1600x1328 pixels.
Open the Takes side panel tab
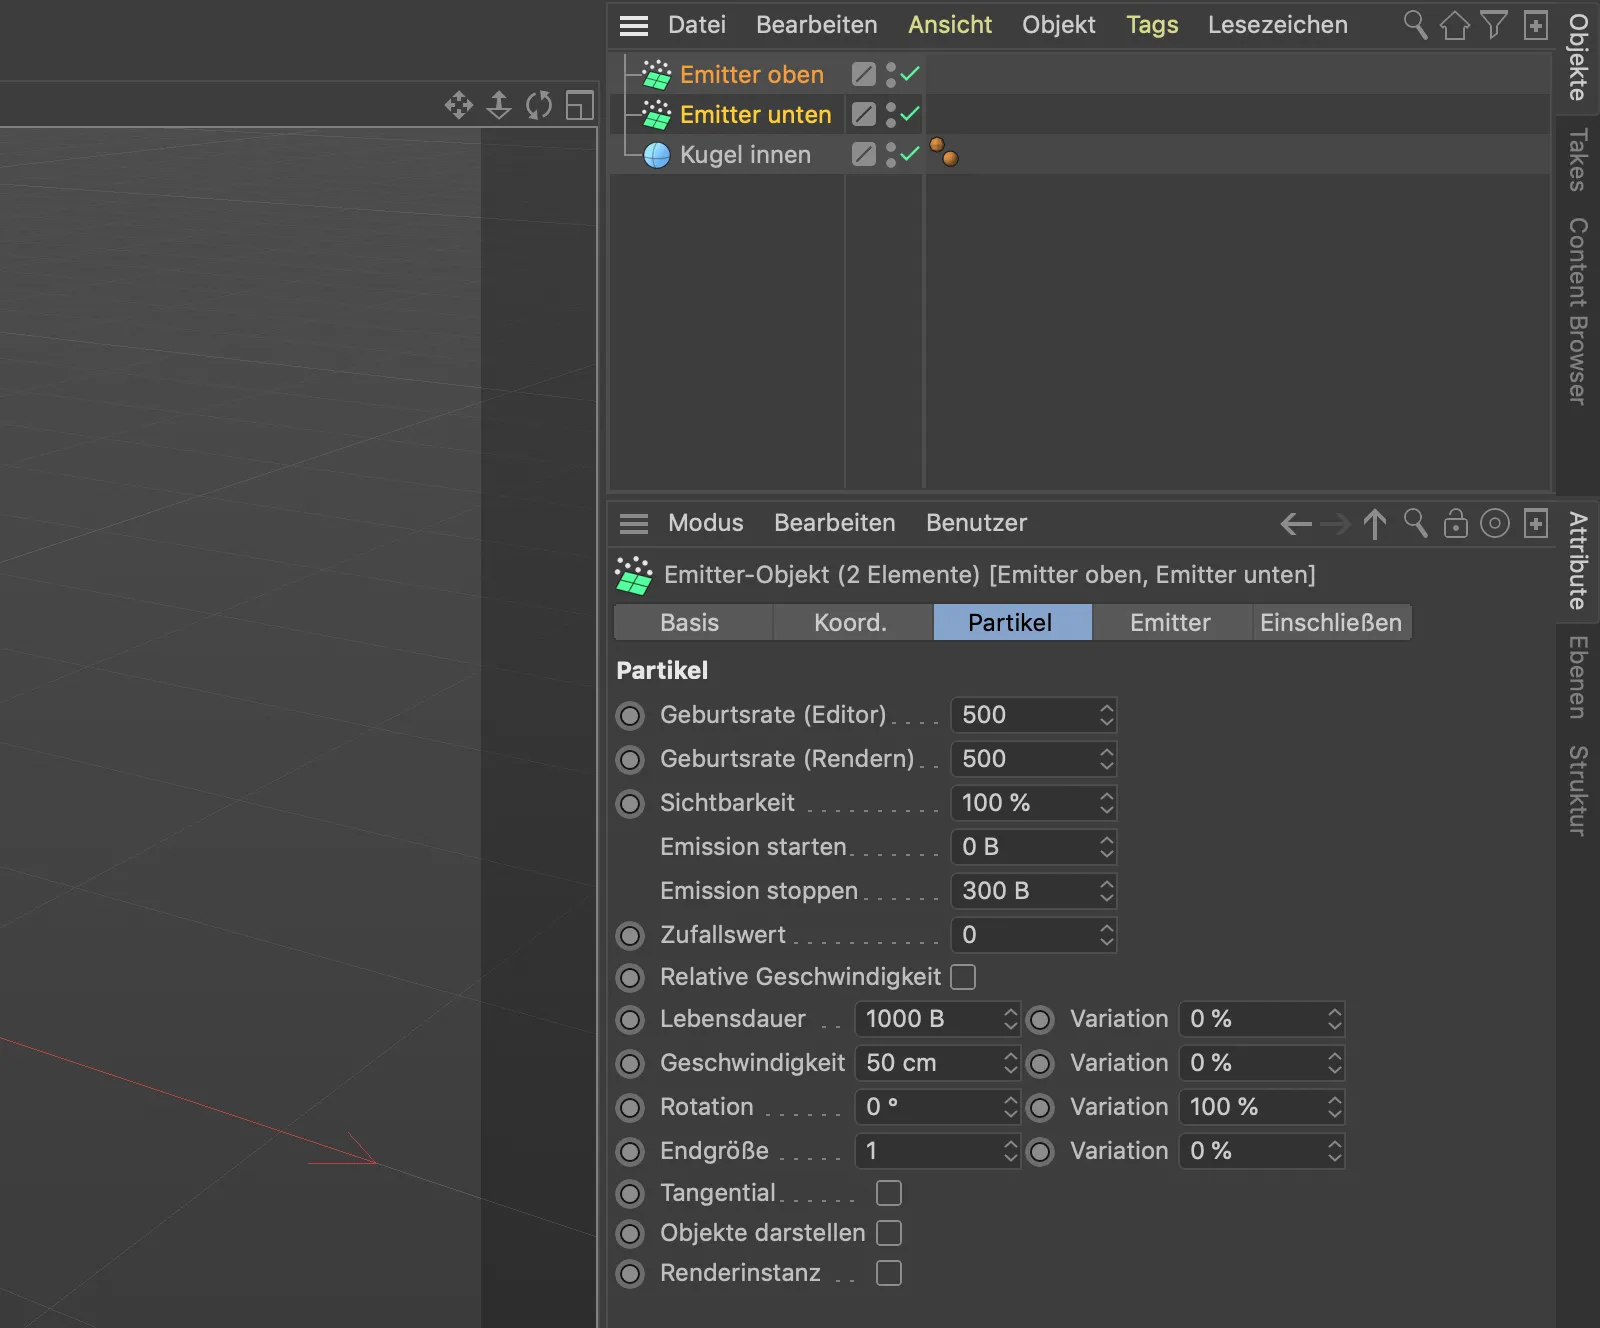point(1578,159)
